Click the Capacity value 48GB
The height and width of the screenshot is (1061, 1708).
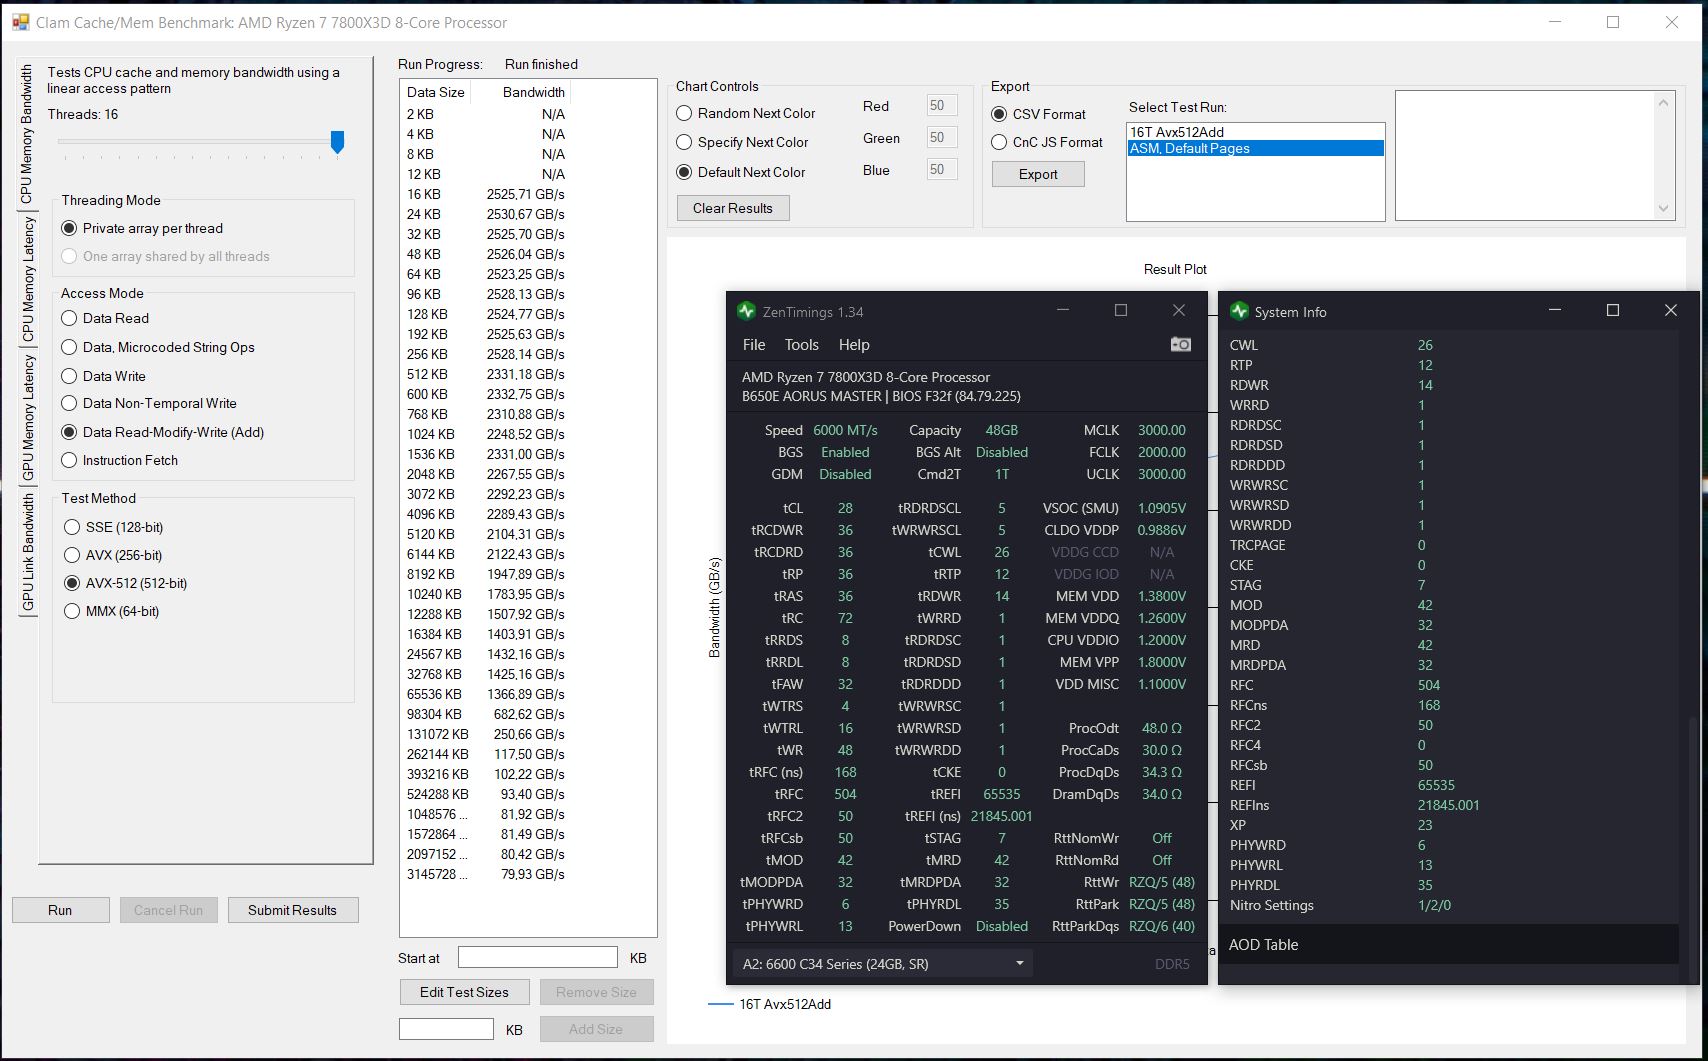point(1002,430)
